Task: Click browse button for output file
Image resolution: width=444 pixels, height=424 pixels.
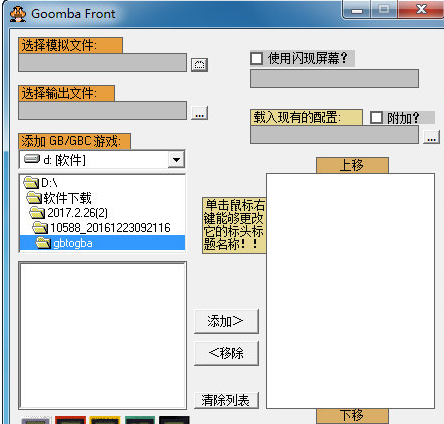Action: click(199, 113)
